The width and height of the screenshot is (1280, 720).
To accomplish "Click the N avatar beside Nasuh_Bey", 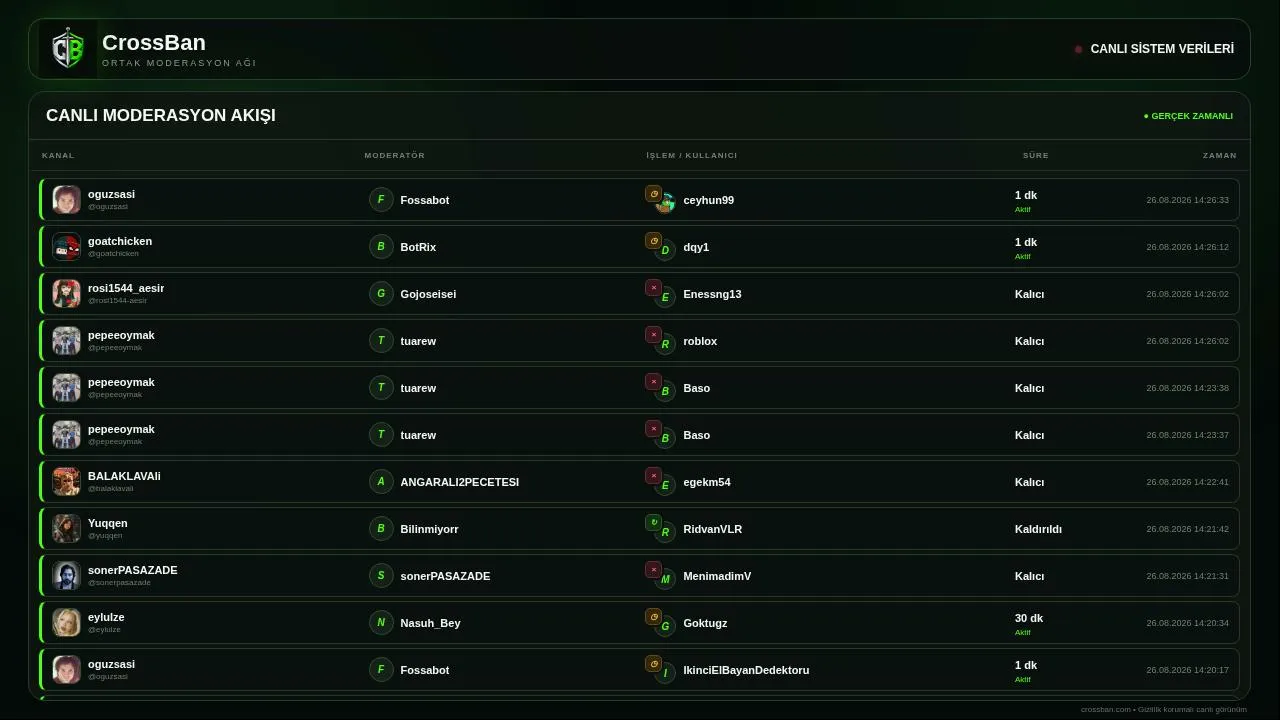I will [381, 623].
